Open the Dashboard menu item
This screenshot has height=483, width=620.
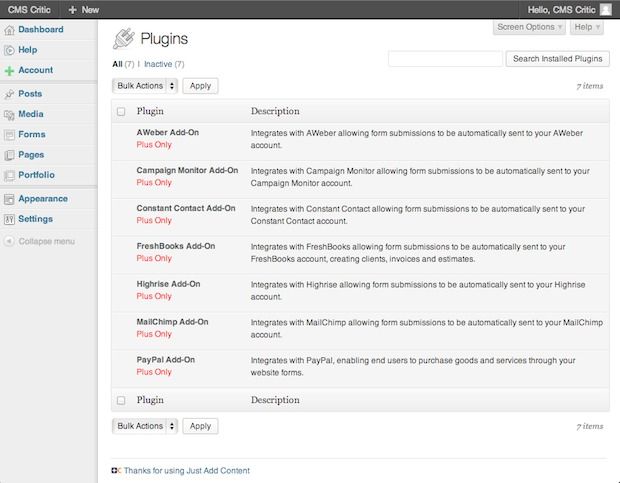click(41, 30)
